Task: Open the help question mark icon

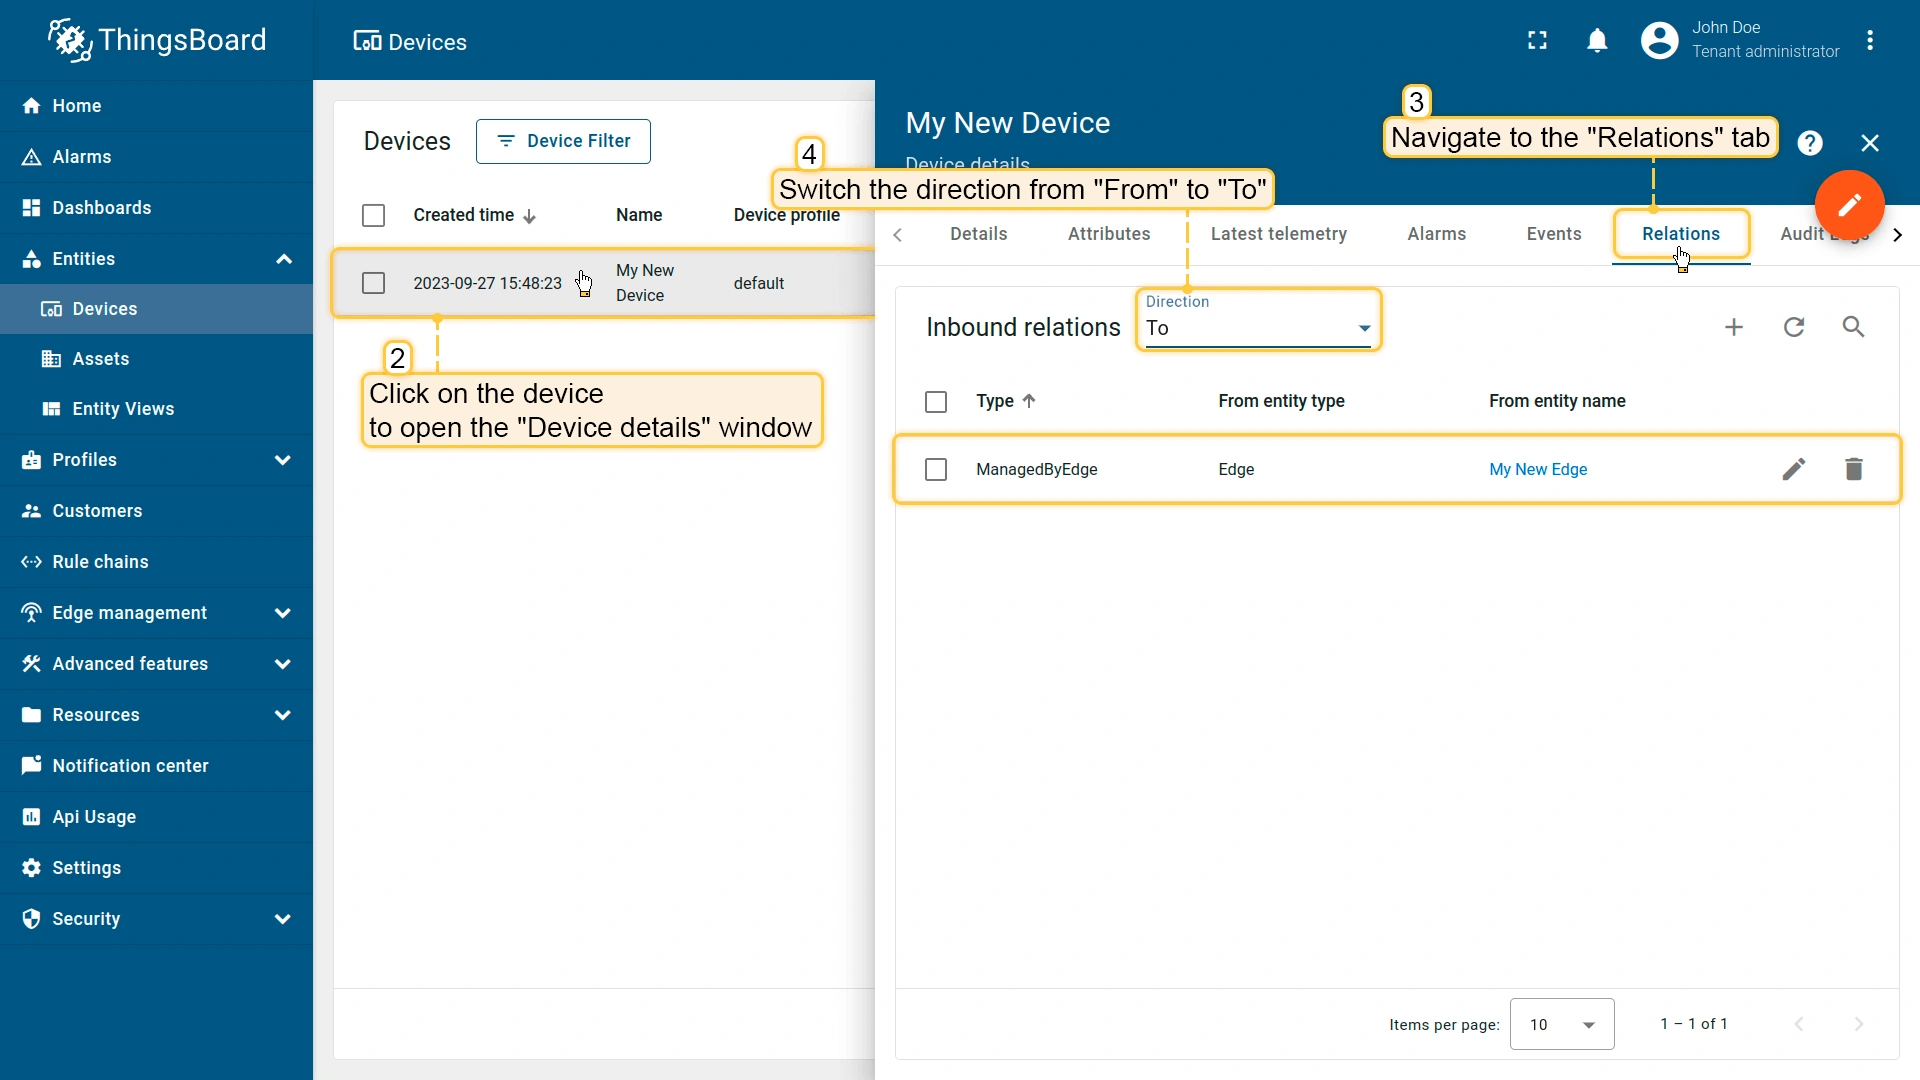Action: [1809, 143]
